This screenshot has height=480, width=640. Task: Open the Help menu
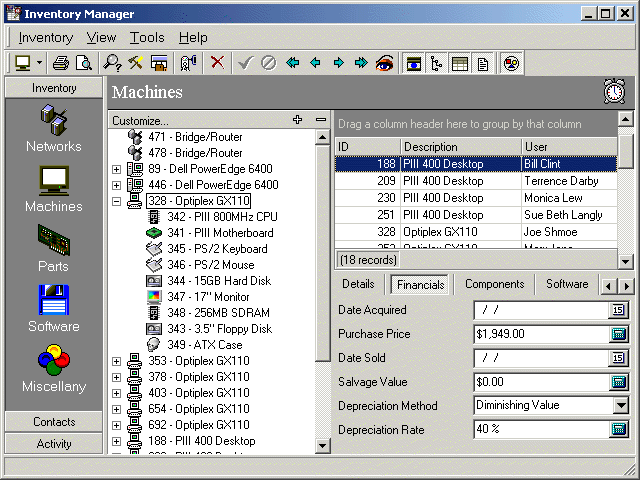(x=193, y=38)
